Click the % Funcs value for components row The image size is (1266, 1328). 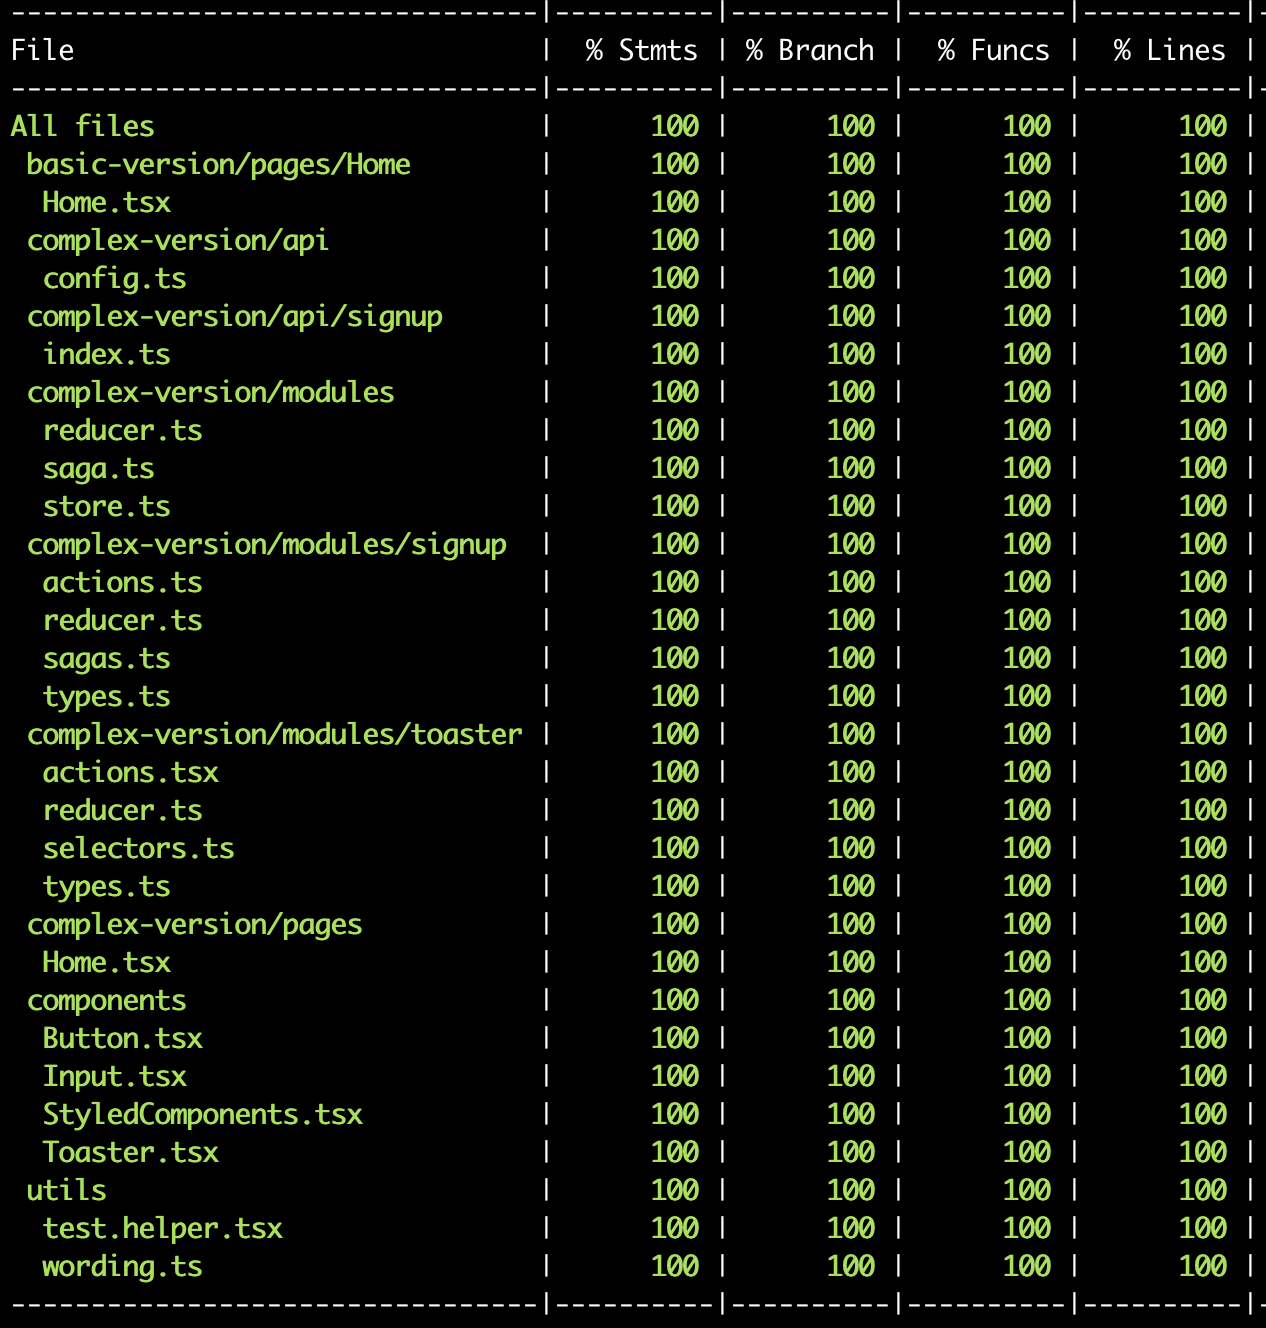pos(1027,1000)
